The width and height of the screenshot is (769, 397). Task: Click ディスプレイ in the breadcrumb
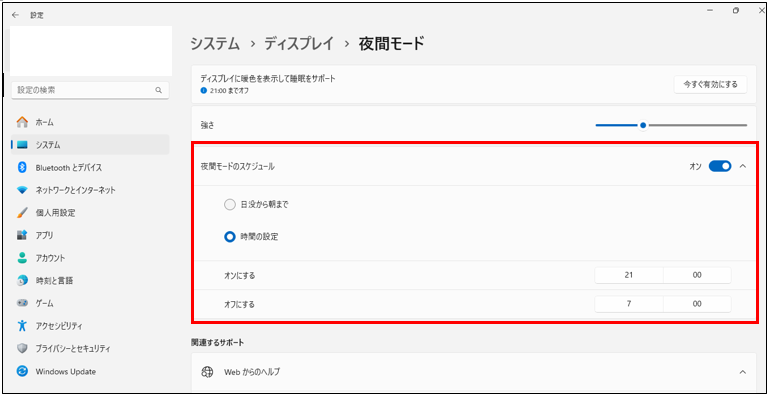tap(299, 44)
